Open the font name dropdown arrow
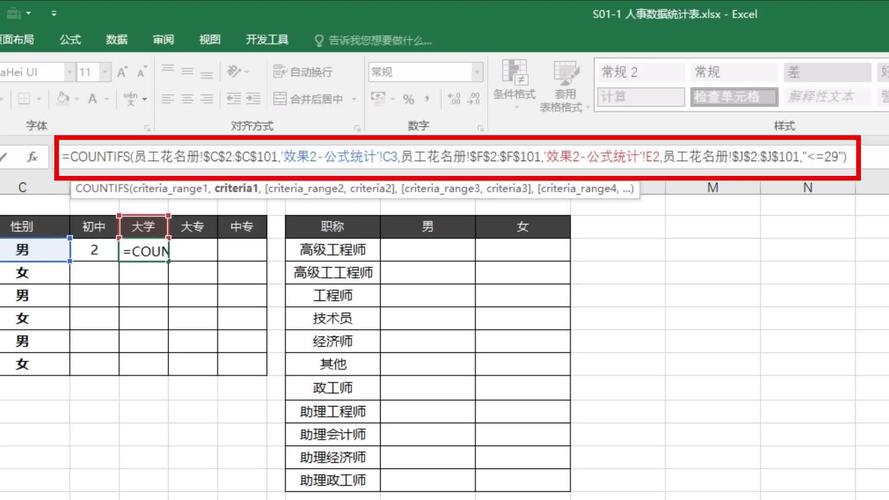 [69, 72]
